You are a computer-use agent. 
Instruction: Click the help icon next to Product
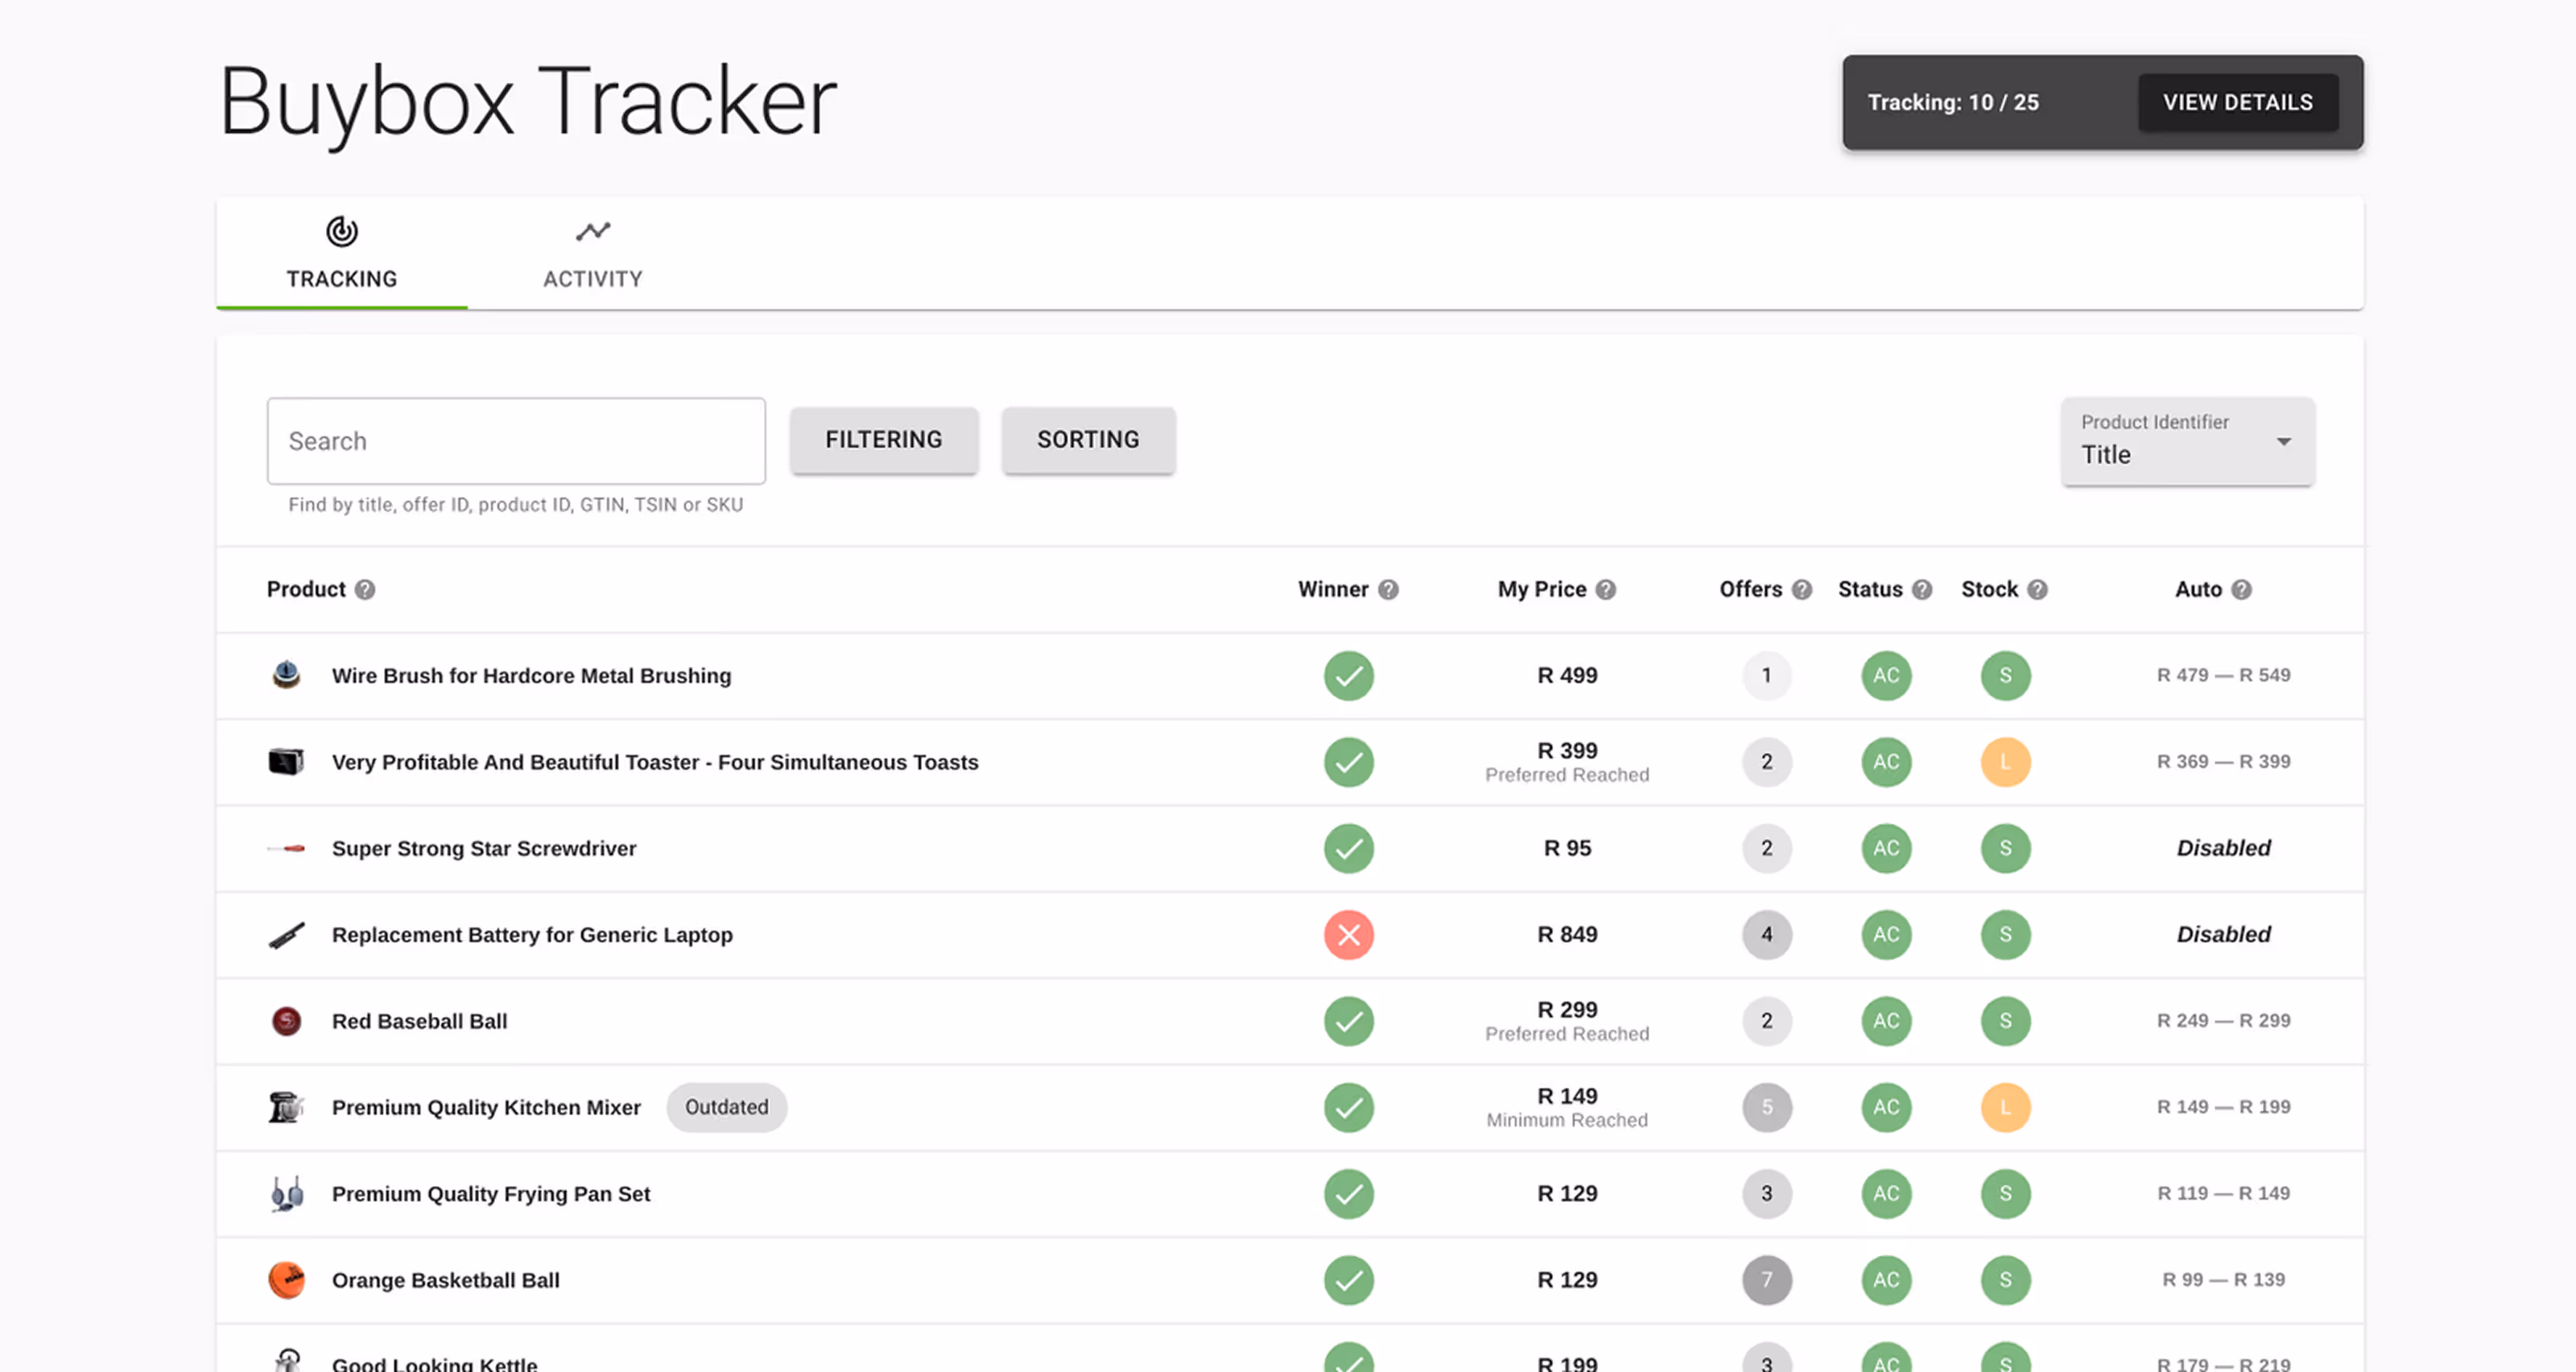pyautogui.click(x=365, y=589)
